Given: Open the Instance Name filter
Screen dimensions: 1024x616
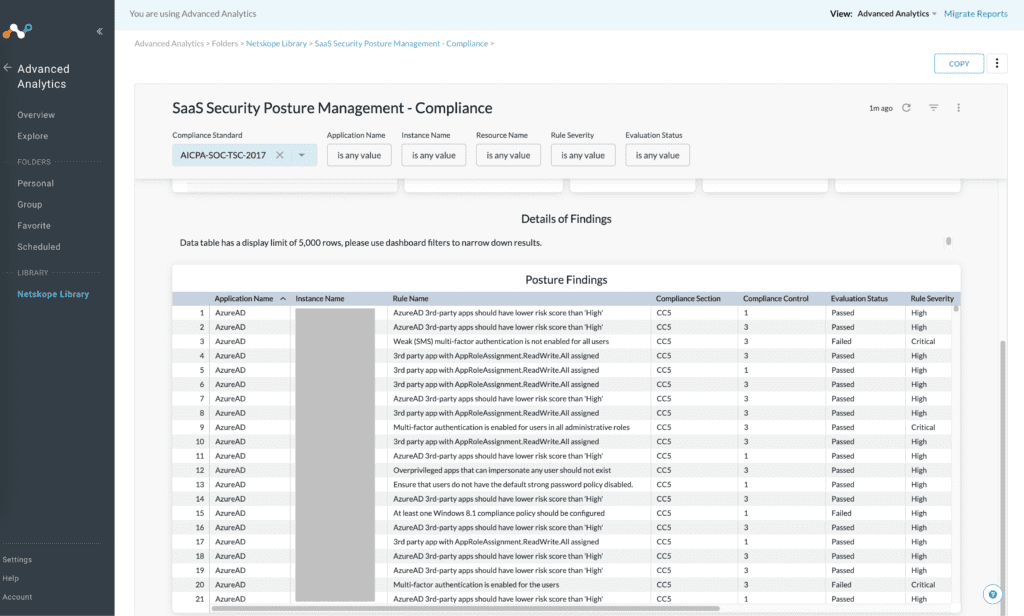Looking at the screenshot, I should (434, 155).
